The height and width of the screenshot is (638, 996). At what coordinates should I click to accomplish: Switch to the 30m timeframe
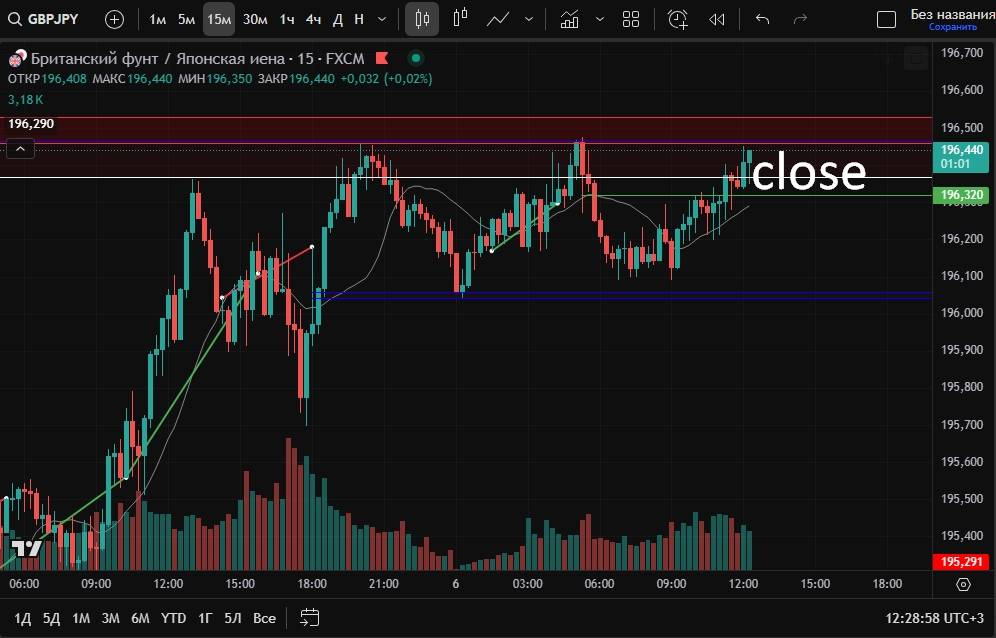tap(255, 19)
